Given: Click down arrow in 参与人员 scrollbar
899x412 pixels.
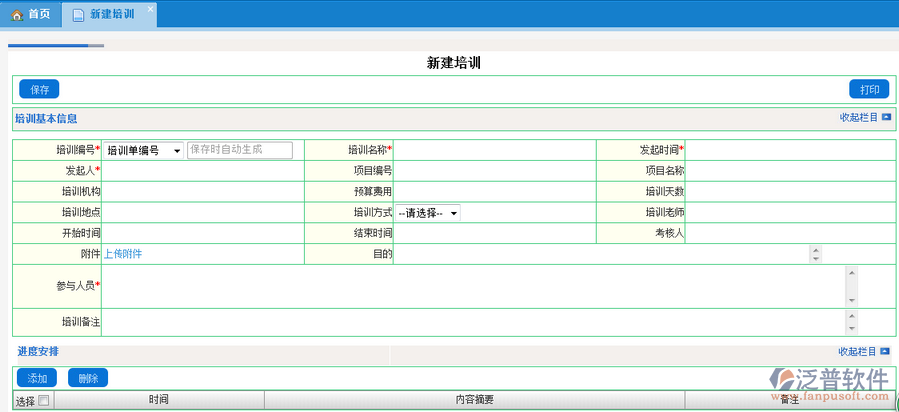Looking at the screenshot, I should pos(851,301).
